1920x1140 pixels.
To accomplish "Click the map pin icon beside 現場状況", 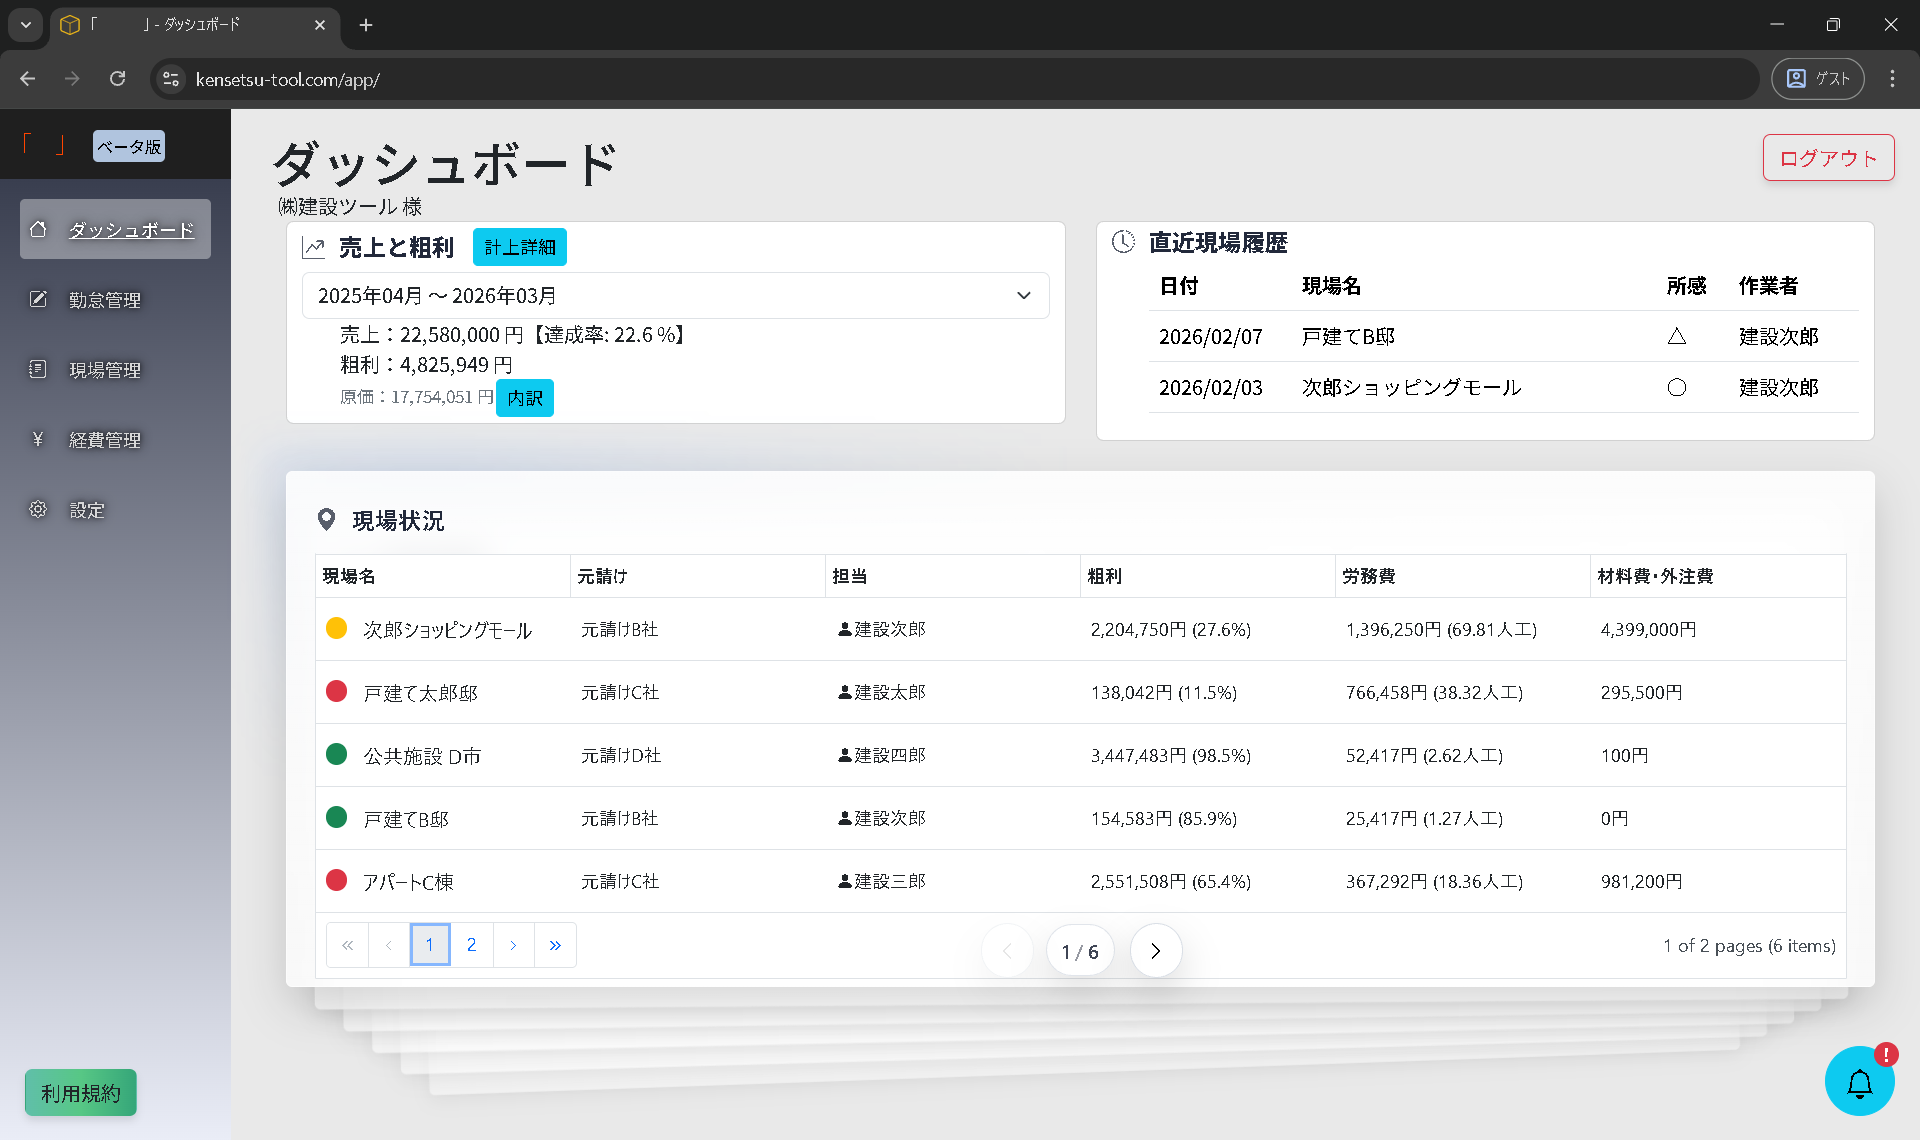I will coord(326,520).
